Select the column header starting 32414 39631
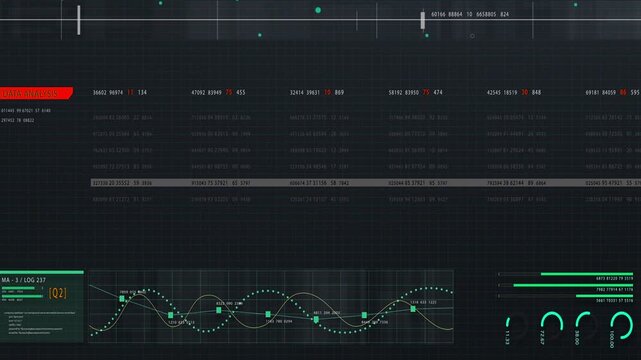The height and width of the screenshot is (360, 641). [x=317, y=93]
